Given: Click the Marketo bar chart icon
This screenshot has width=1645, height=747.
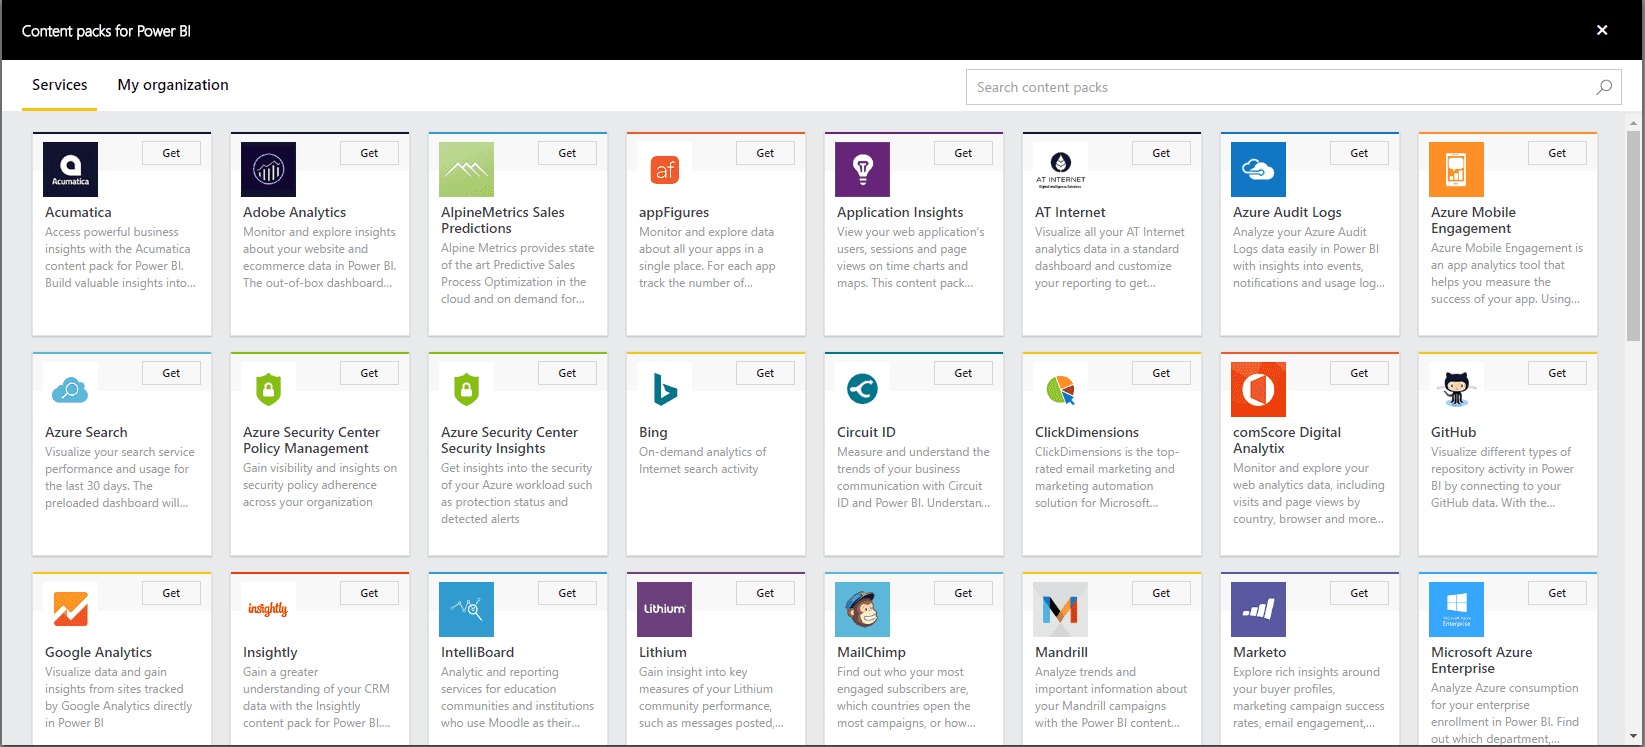Looking at the screenshot, I should (x=1258, y=609).
